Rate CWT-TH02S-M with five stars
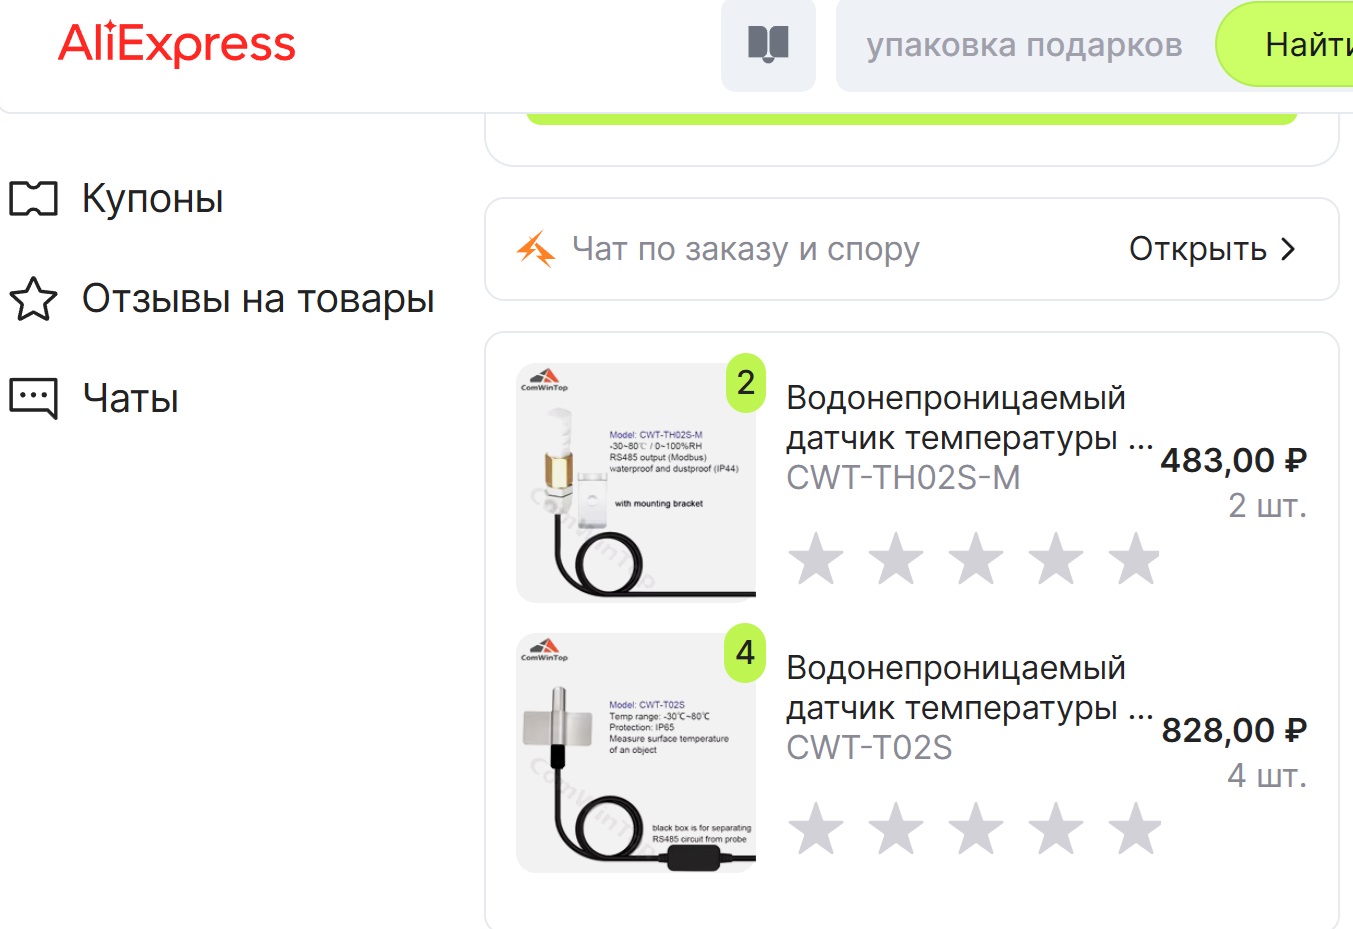 coord(1135,558)
